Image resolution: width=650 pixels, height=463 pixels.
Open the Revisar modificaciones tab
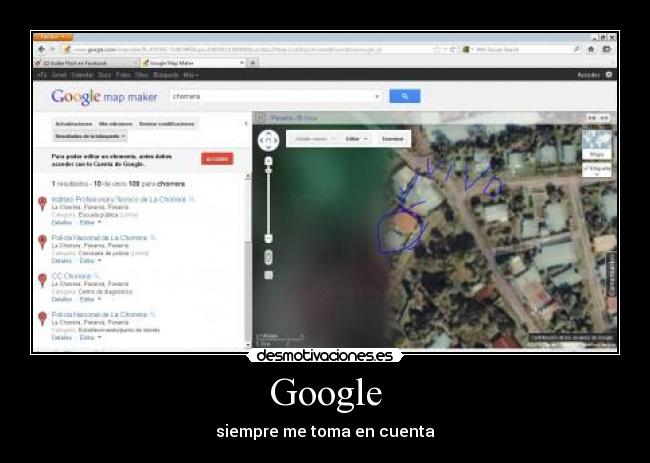(x=167, y=124)
